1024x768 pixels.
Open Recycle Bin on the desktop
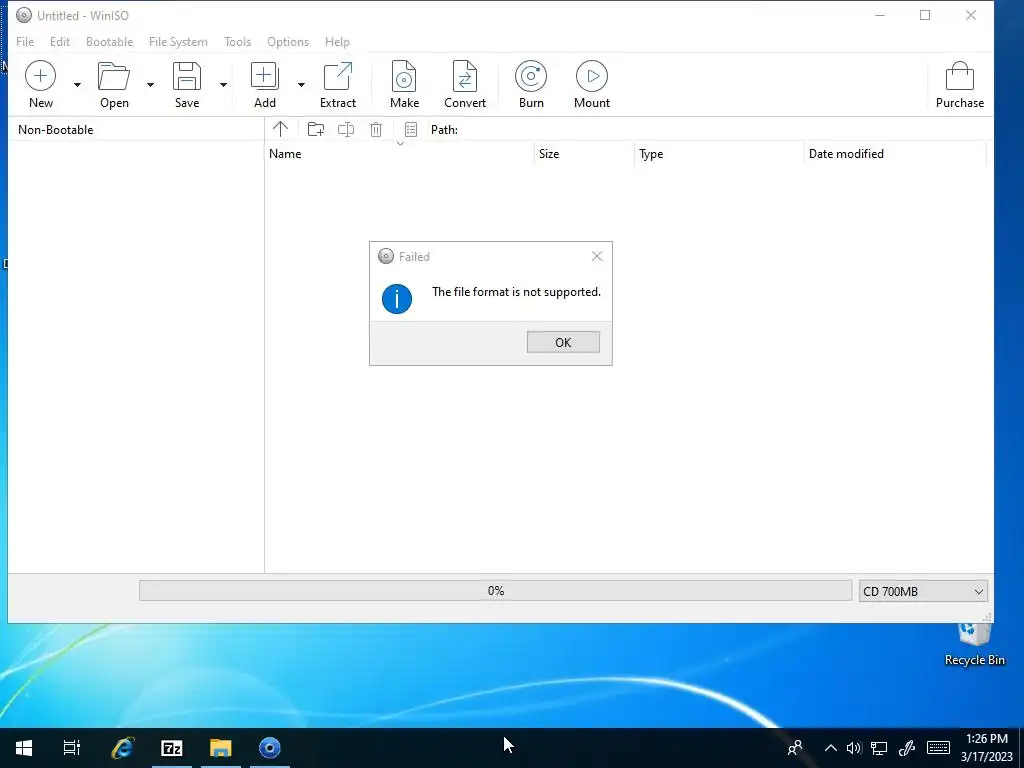974,645
